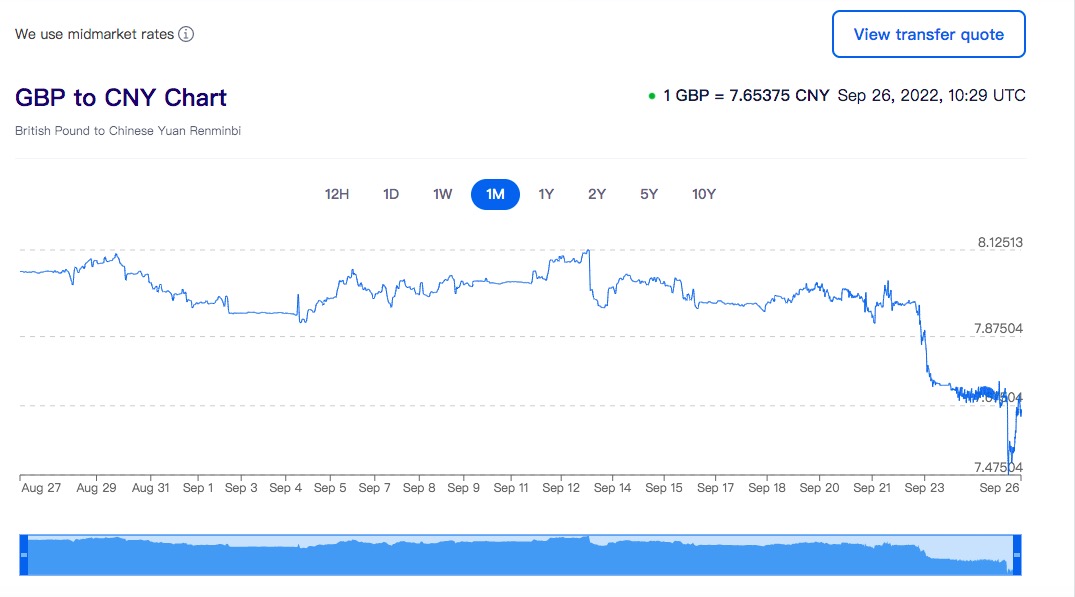Image resolution: width=1075 pixels, height=597 pixels.
Task: Click the Aug 29 axis label
Action: pyautogui.click(x=96, y=487)
